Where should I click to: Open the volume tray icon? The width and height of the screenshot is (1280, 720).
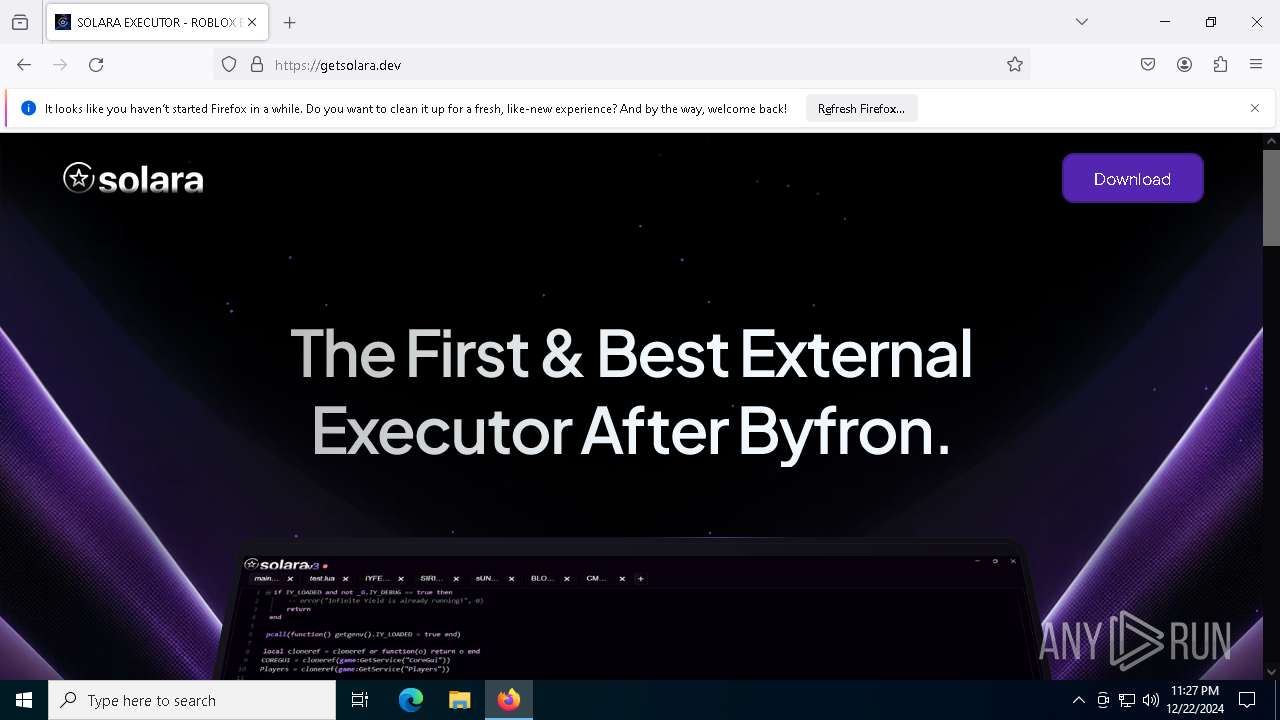[1151, 700]
